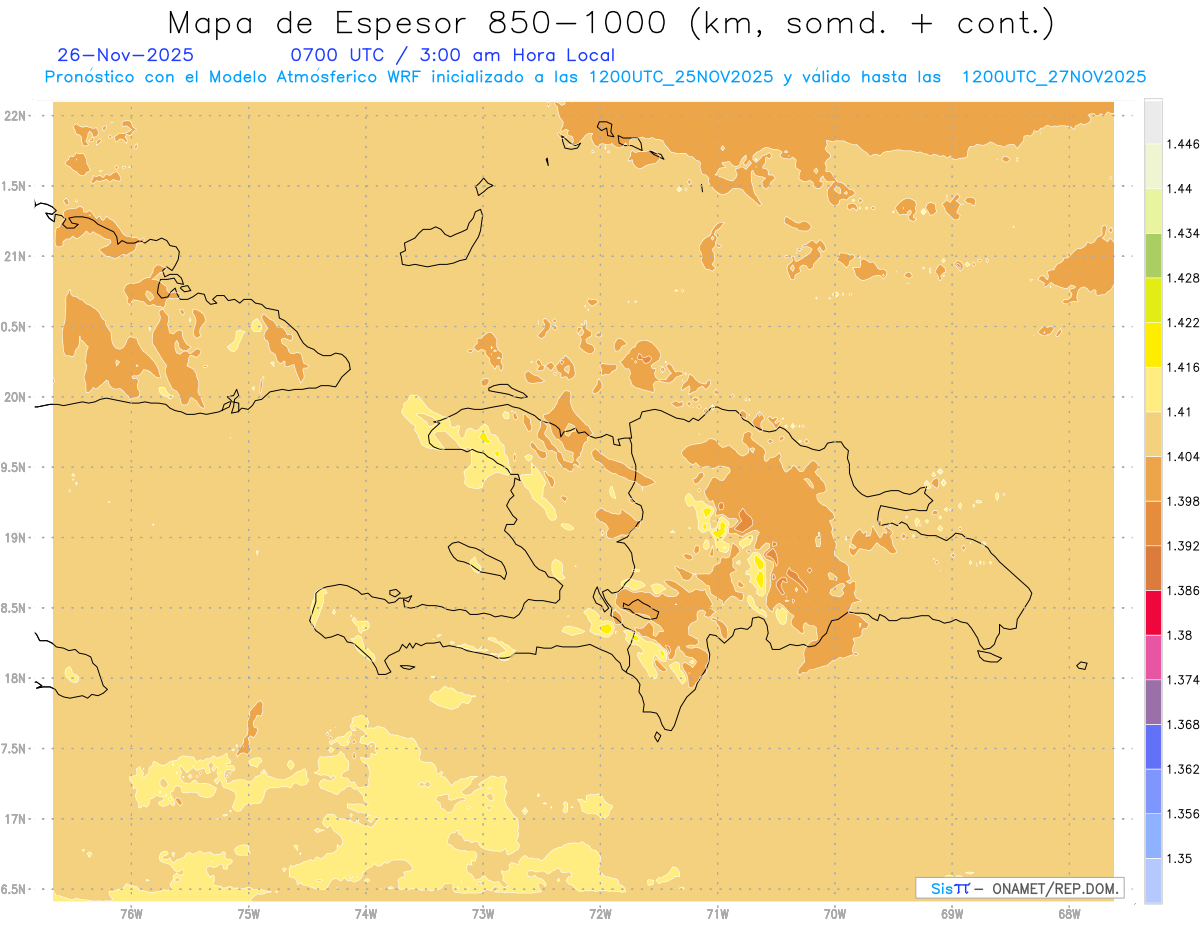Select the purple swatch between 1.368 and 1.374

1153,701
